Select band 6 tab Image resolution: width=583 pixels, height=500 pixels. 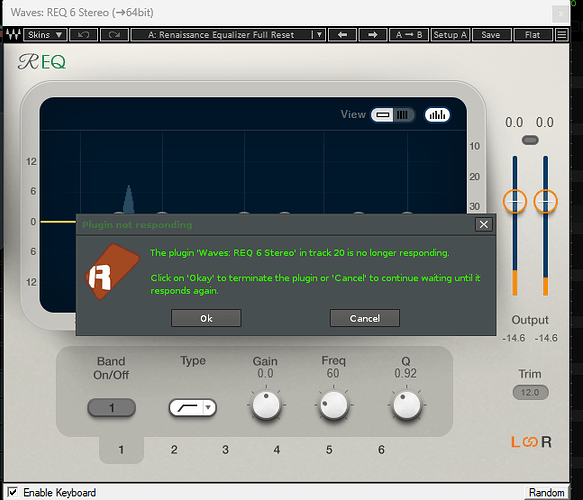coord(381,450)
